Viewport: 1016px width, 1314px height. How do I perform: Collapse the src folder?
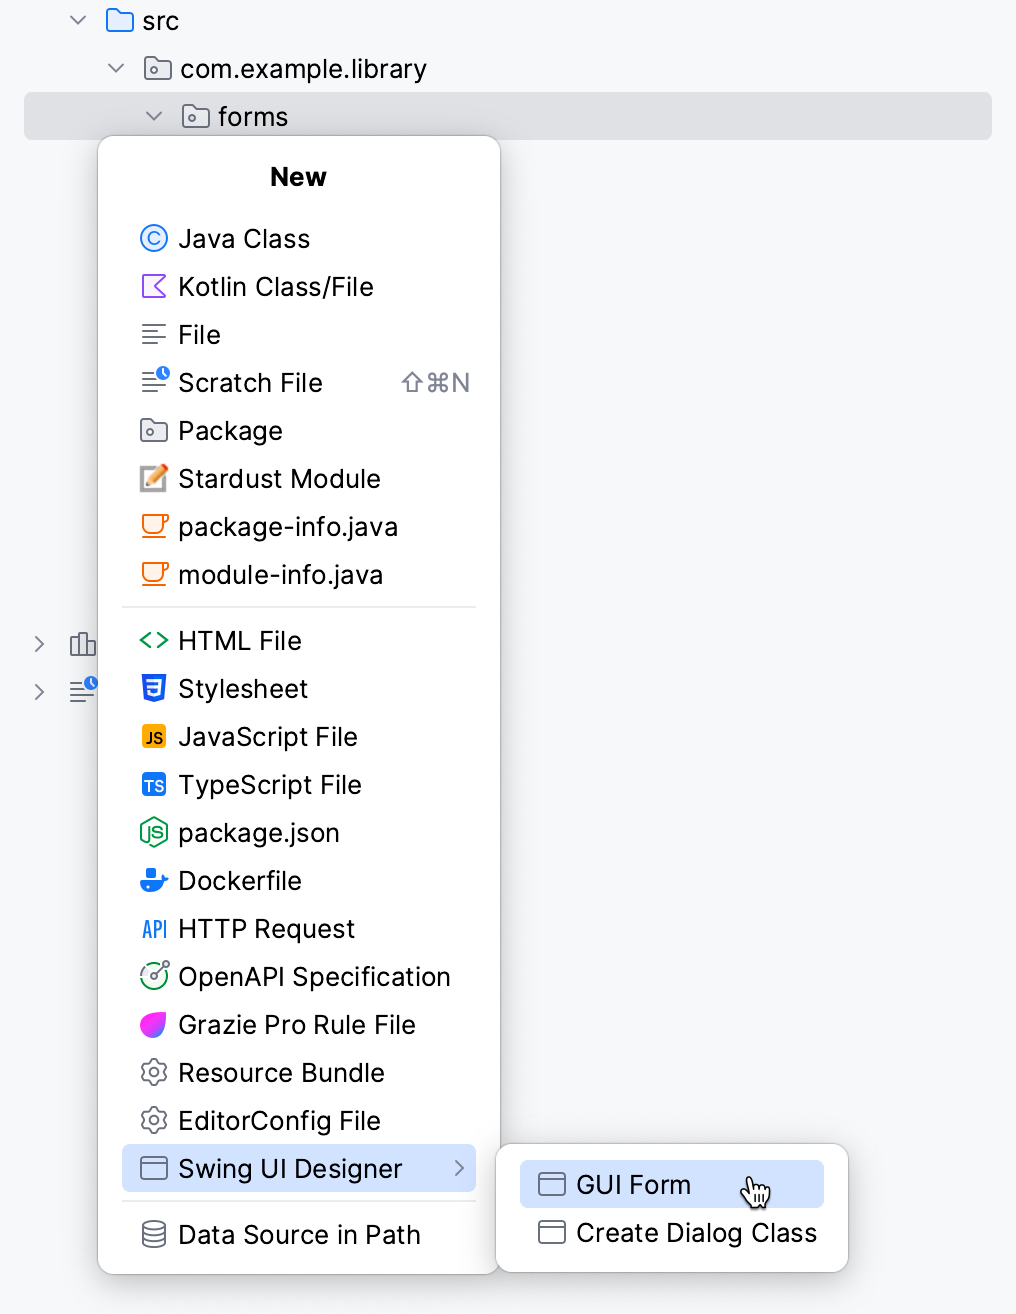(78, 20)
